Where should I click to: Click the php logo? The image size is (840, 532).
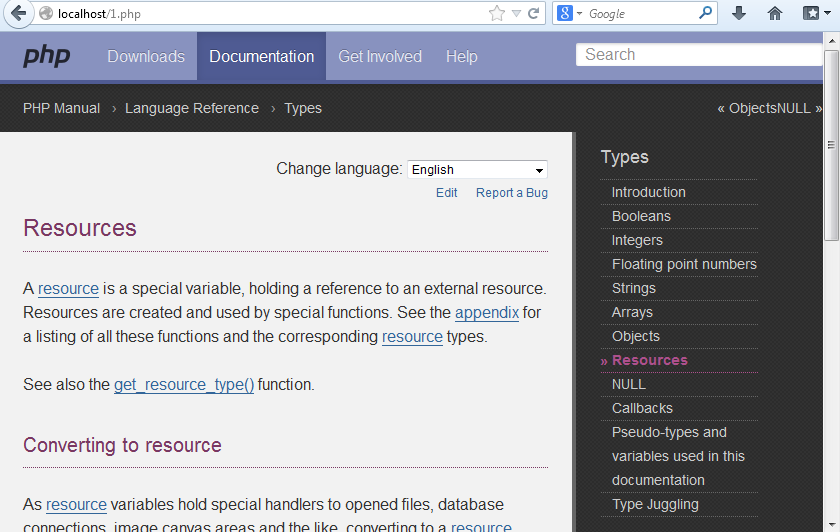(46, 56)
